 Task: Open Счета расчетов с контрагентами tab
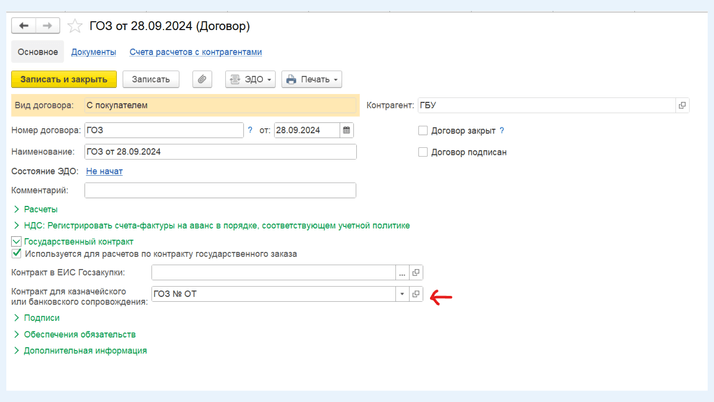point(195,52)
